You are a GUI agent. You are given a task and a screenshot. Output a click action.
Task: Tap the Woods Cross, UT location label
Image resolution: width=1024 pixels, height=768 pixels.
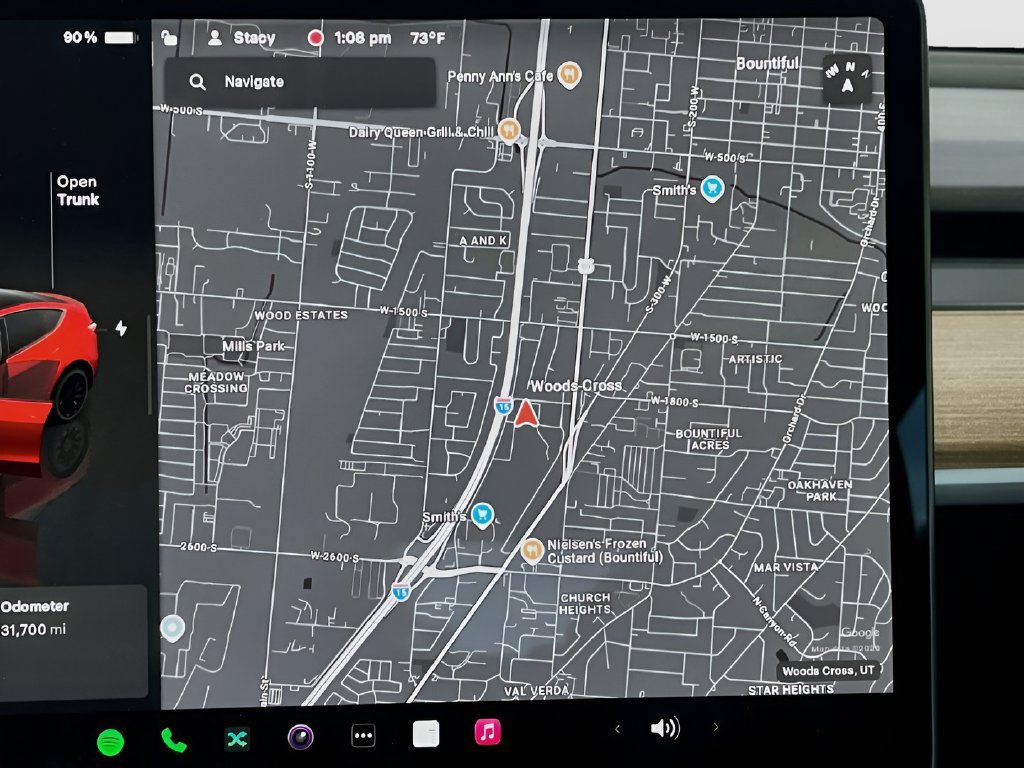click(828, 671)
